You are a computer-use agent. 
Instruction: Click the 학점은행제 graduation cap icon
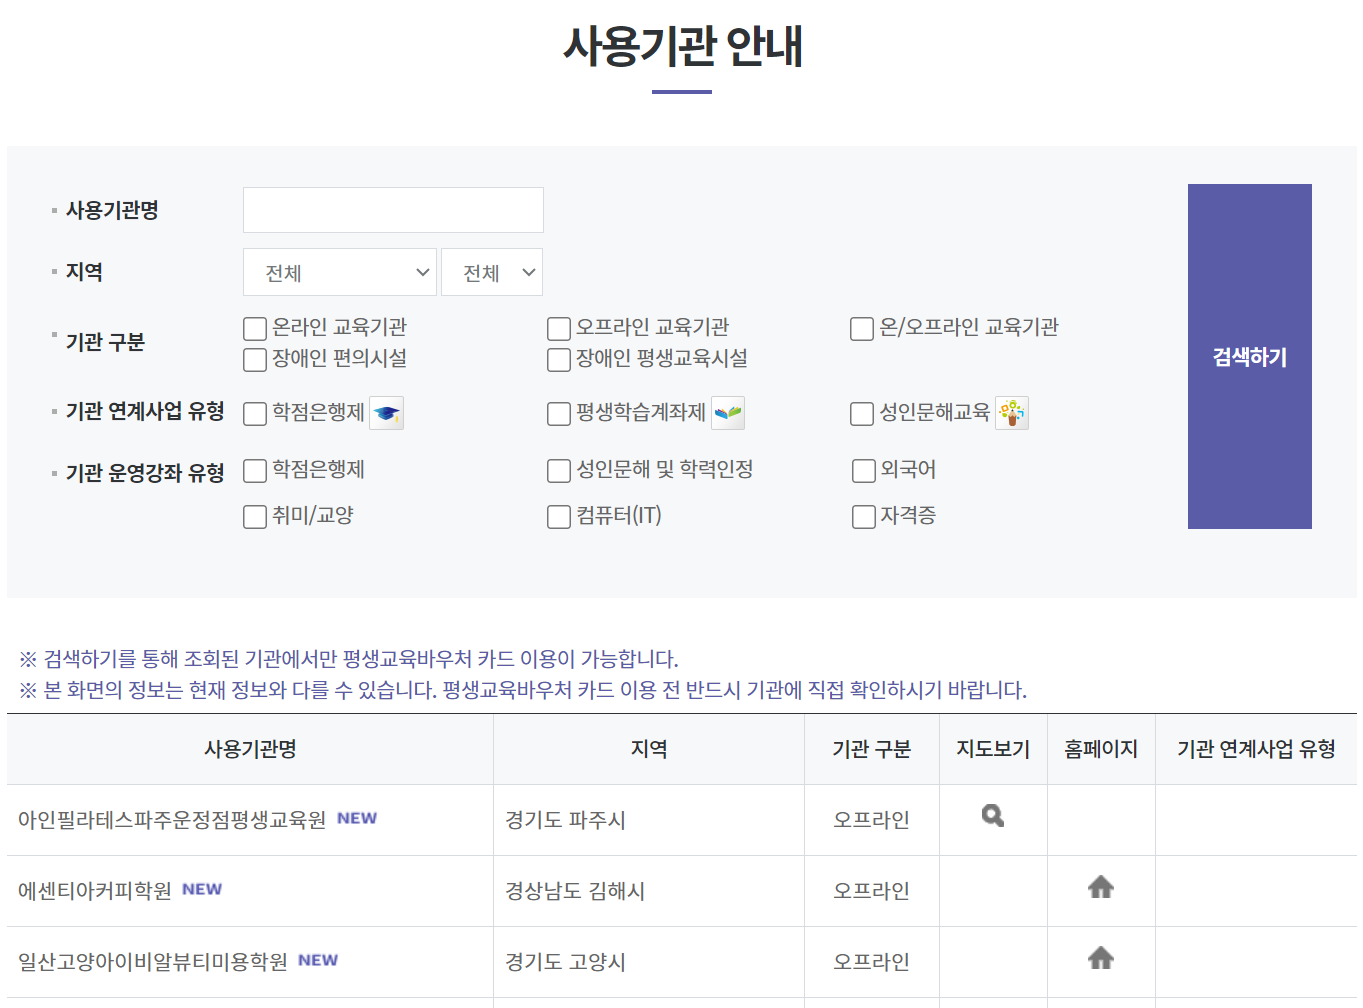[x=386, y=413]
